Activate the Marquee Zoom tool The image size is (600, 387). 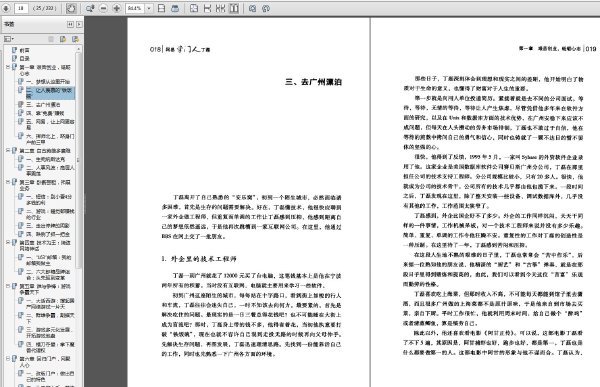coord(90,8)
